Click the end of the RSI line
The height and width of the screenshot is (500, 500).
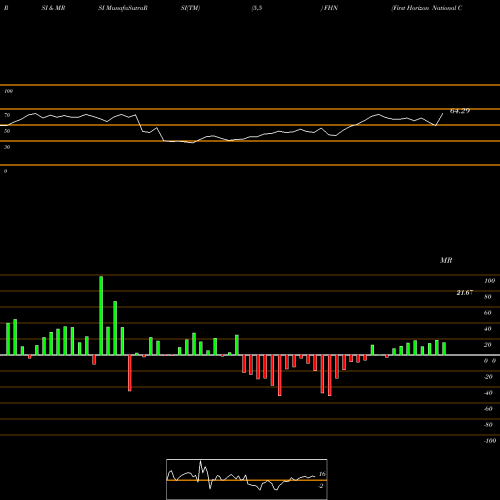pyautogui.click(x=443, y=114)
